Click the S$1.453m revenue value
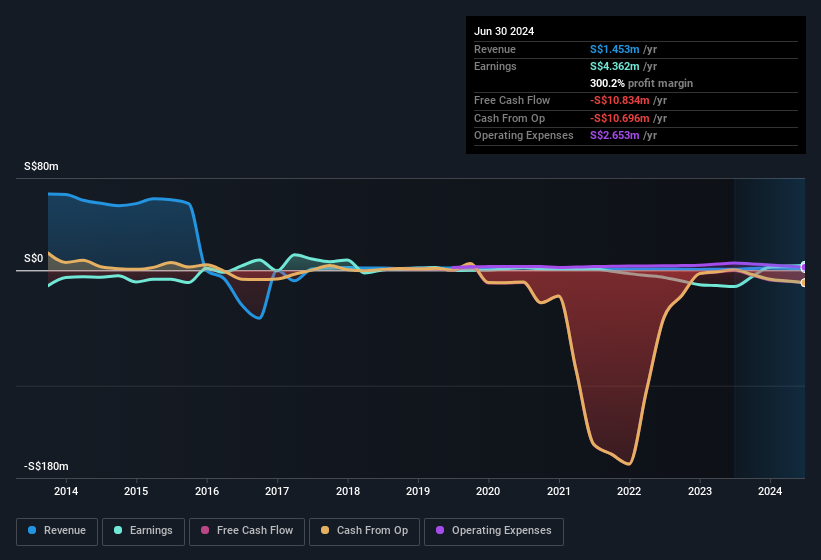 (x=614, y=49)
